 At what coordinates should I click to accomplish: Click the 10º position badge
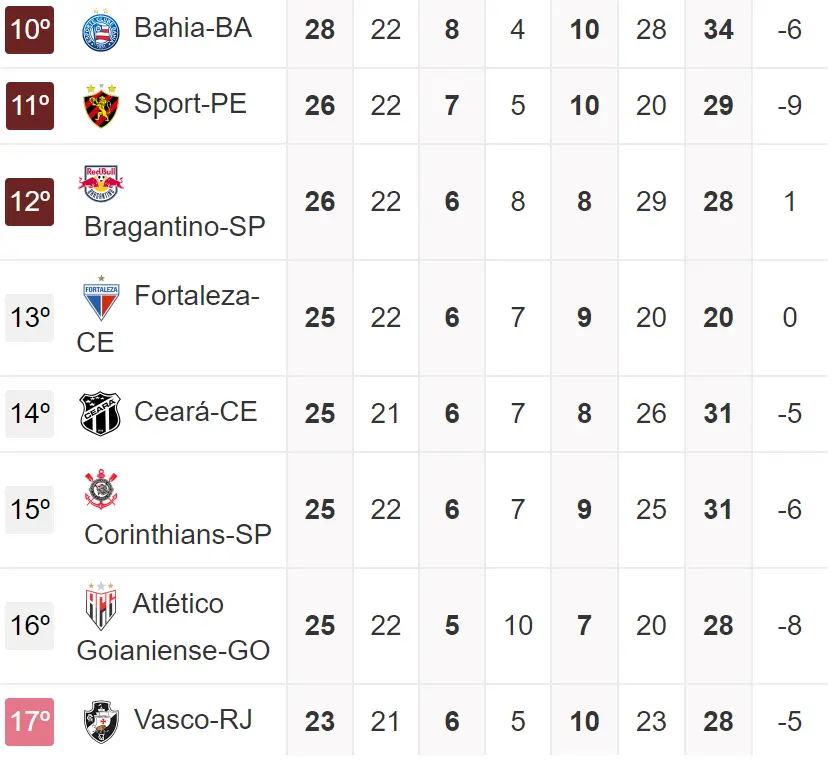[30, 30]
